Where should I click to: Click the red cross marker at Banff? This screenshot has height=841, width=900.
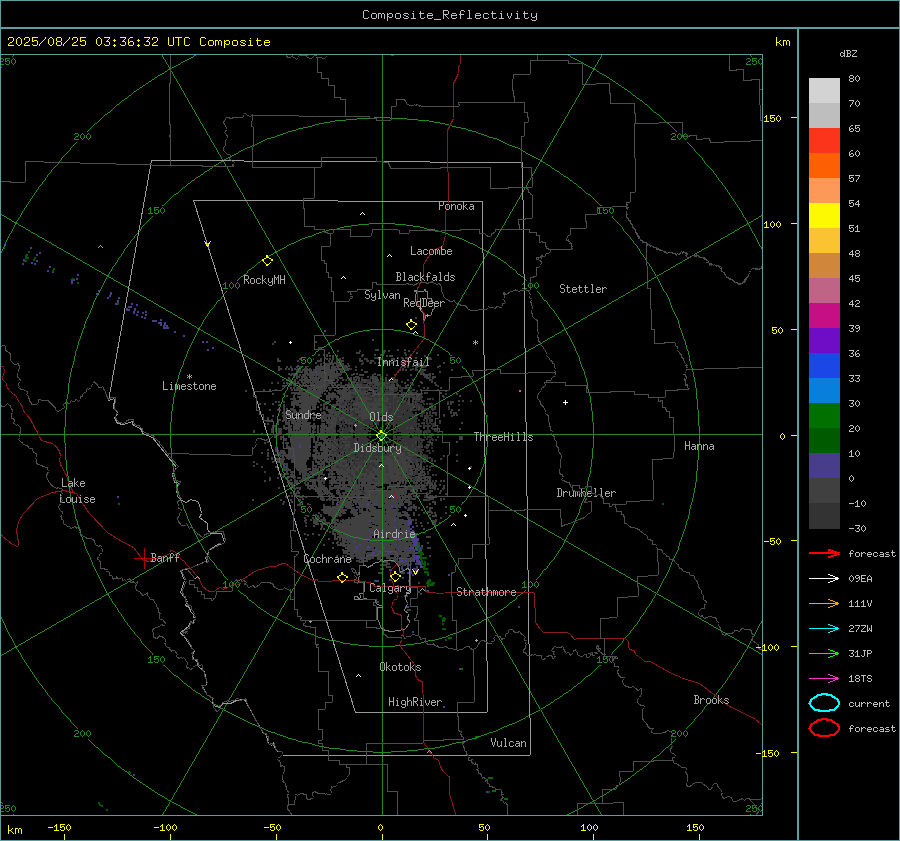[x=143, y=558]
